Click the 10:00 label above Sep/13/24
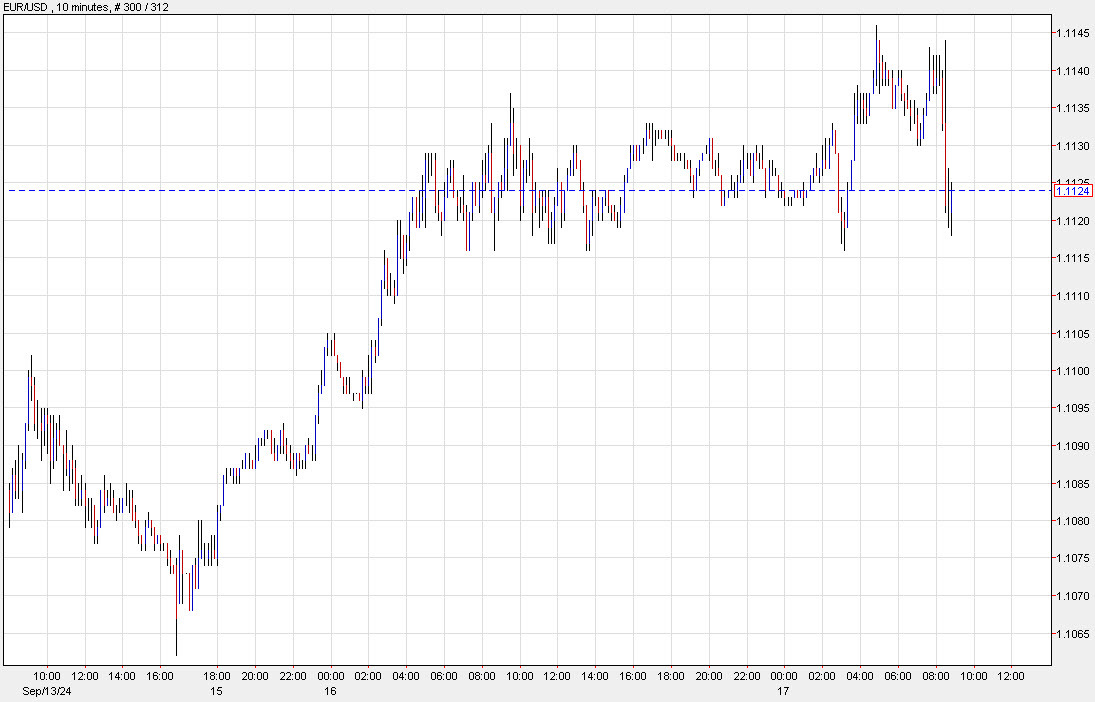The width and height of the screenshot is (1095, 702). point(47,676)
